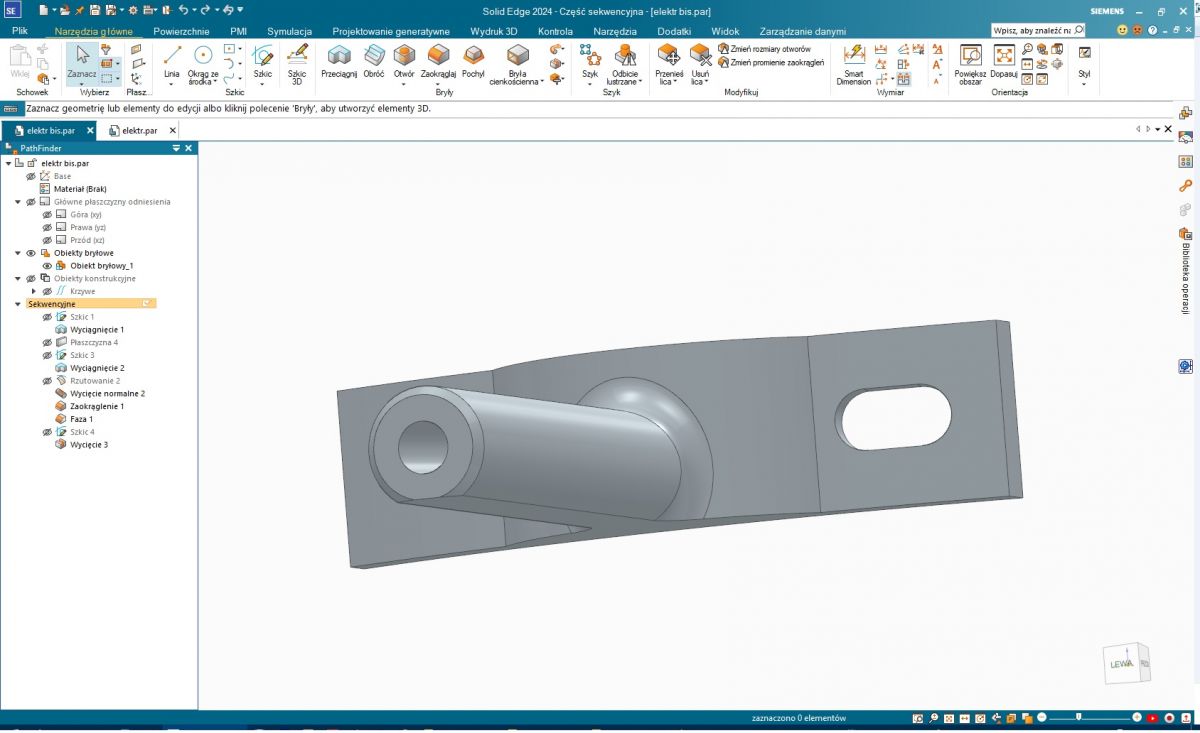The image size is (1200, 733).
Task: Toggle visibility of Szkic 3
Action: [47, 355]
